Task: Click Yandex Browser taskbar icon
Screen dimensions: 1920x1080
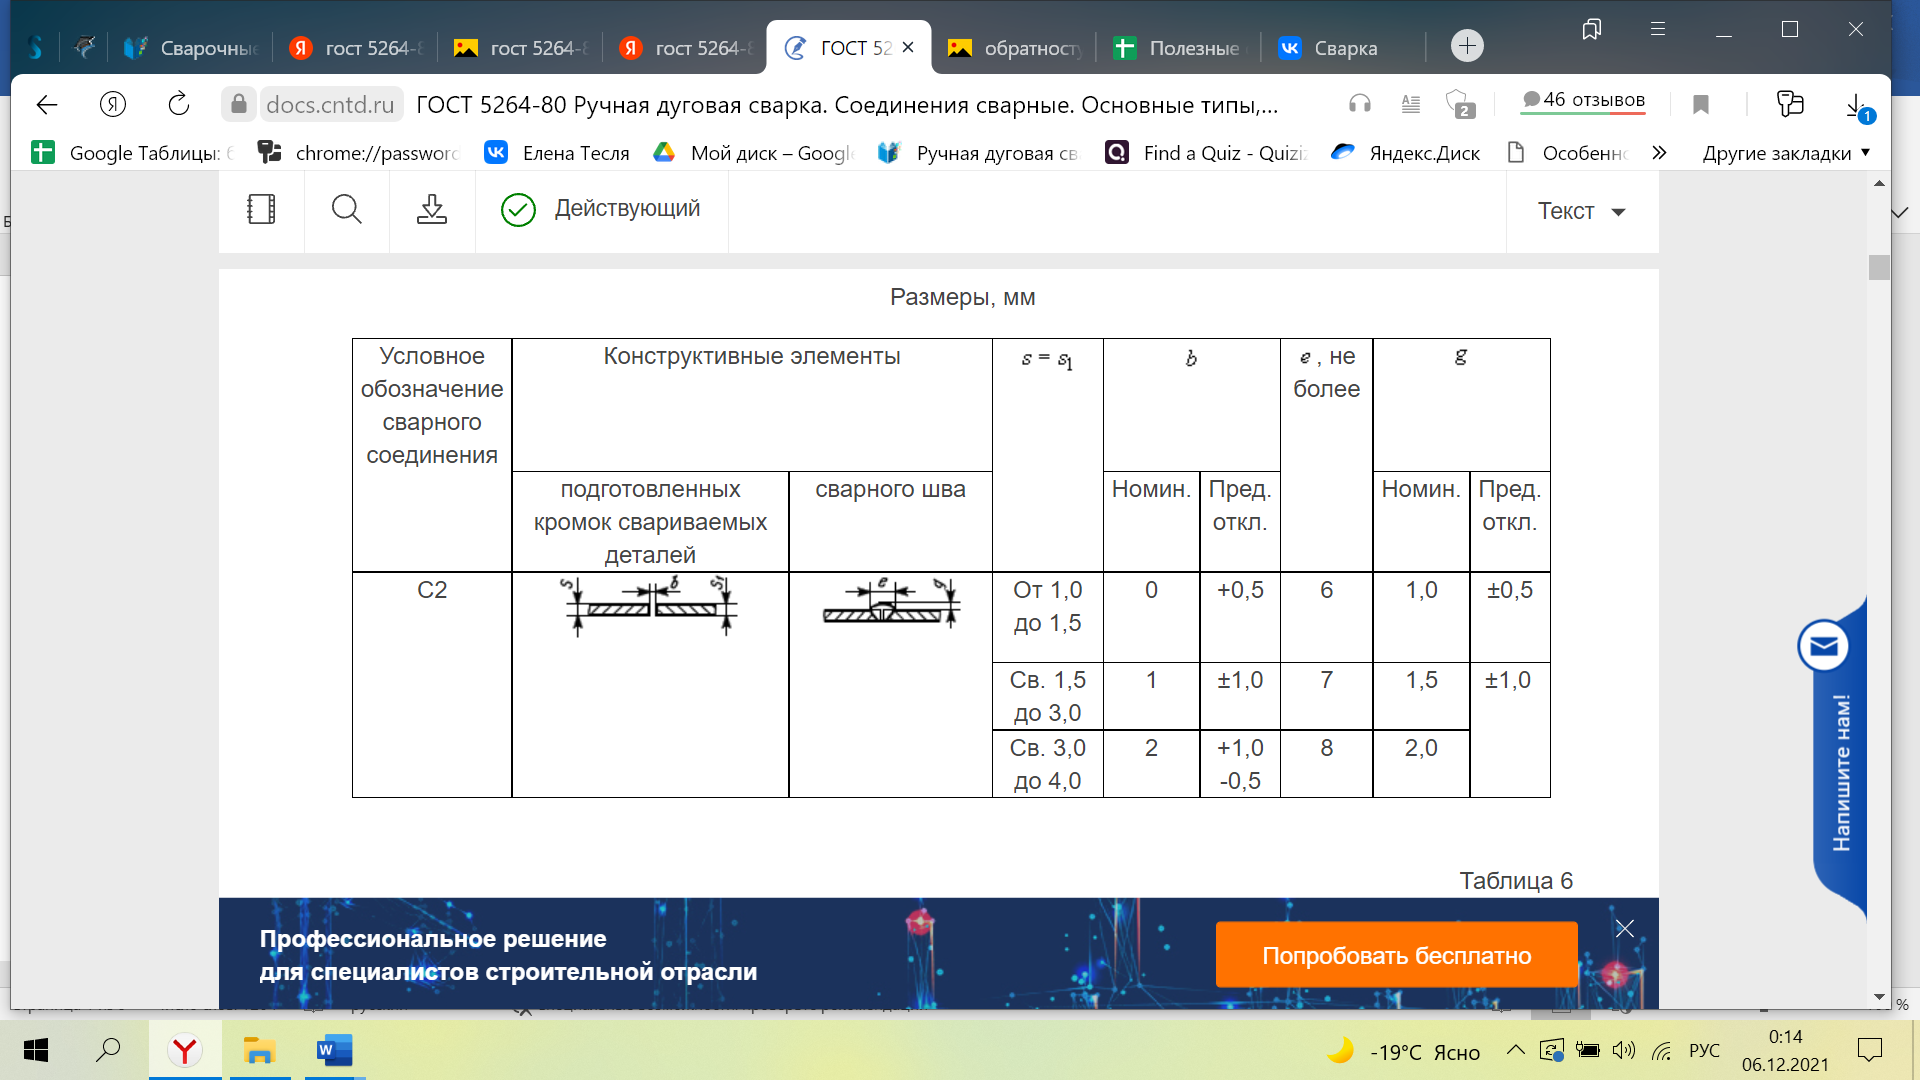Action: click(185, 1051)
